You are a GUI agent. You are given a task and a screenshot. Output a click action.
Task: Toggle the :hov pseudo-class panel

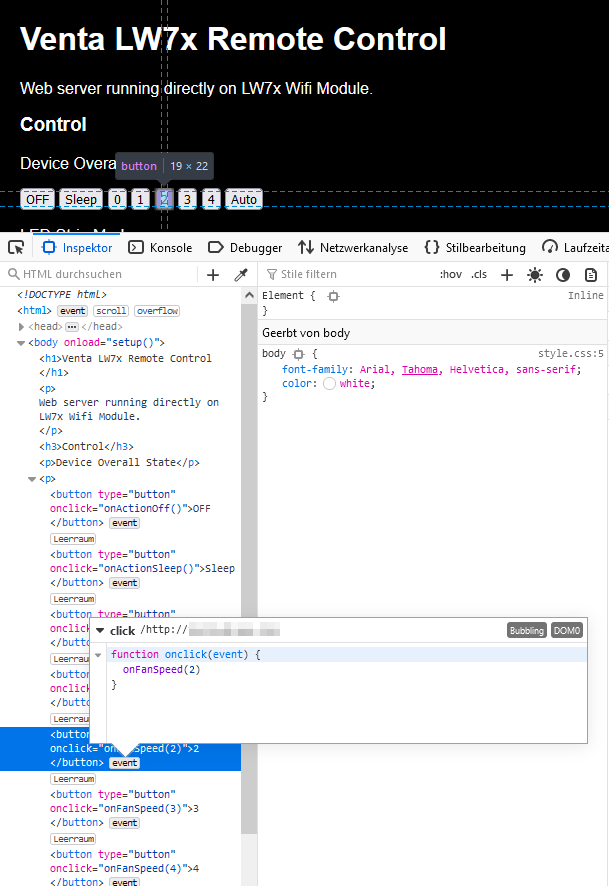point(451,275)
